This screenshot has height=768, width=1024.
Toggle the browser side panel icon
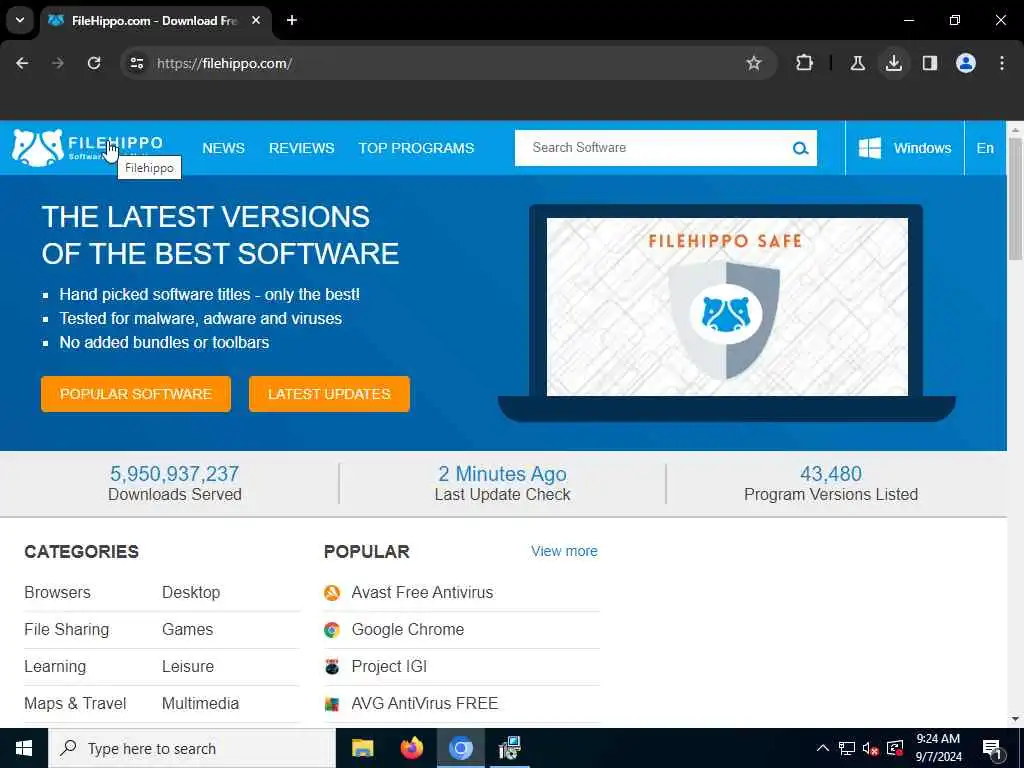tap(929, 63)
